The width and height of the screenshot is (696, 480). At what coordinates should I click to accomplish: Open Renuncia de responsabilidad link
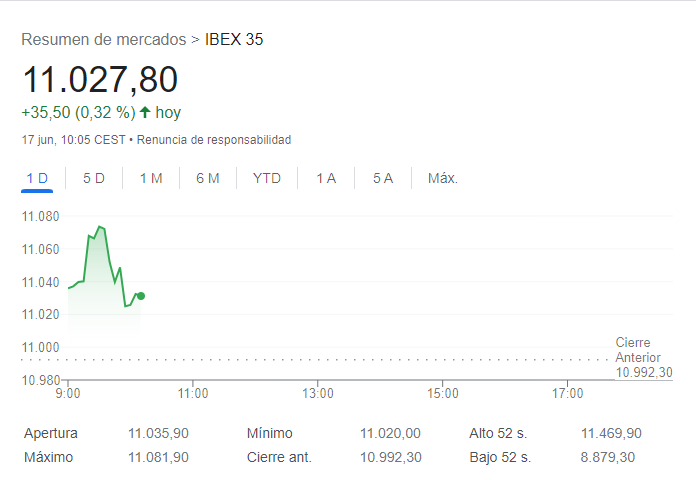214,140
